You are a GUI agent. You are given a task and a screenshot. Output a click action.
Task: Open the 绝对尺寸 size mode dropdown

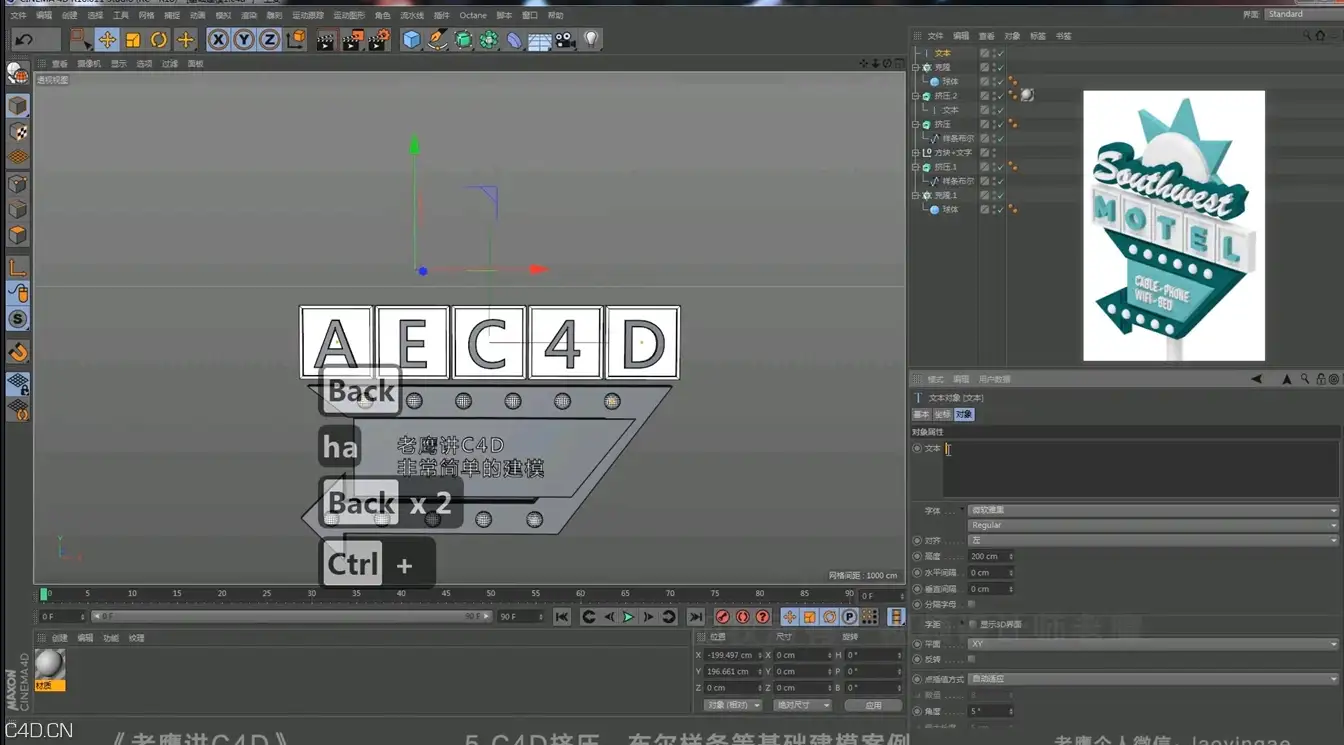click(x=802, y=705)
